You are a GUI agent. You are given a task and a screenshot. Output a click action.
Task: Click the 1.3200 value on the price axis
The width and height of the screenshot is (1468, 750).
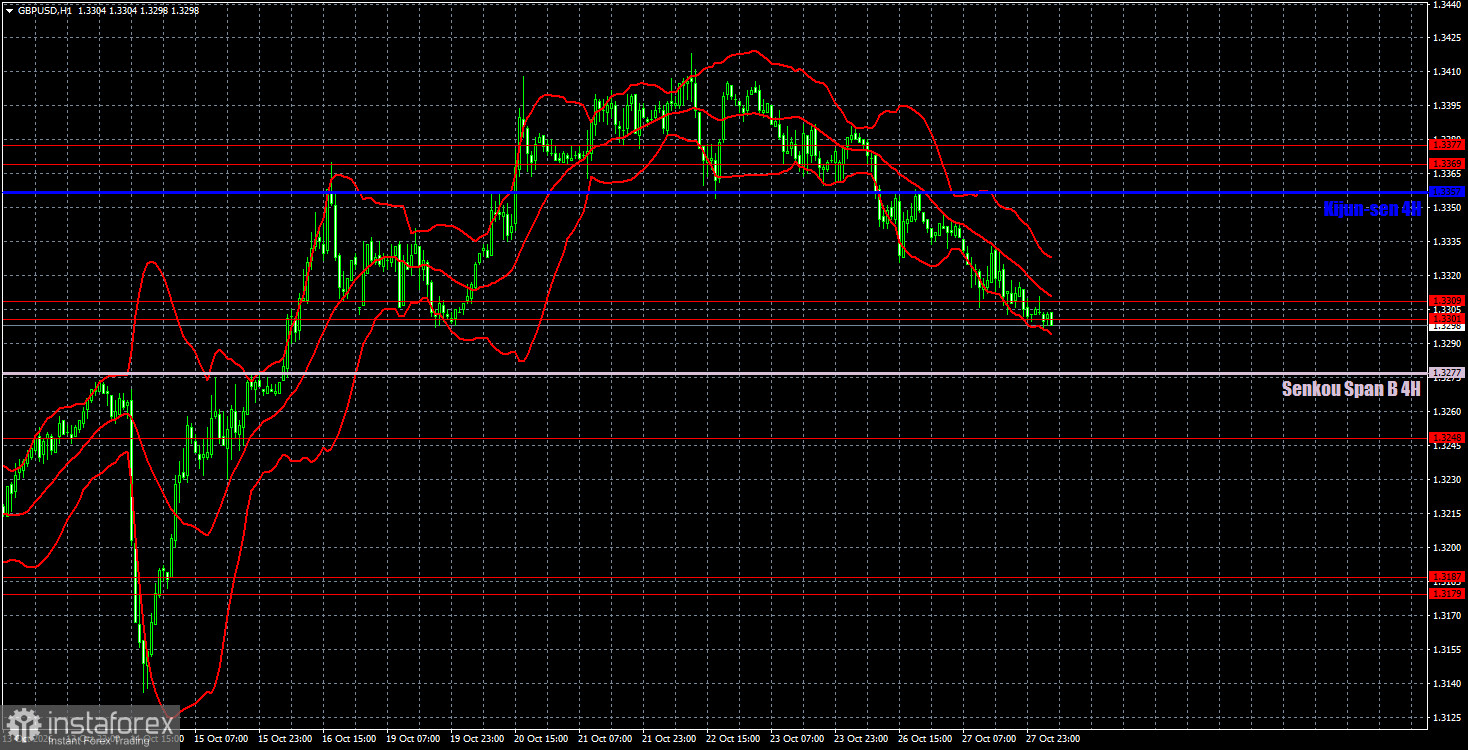click(x=1447, y=548)
